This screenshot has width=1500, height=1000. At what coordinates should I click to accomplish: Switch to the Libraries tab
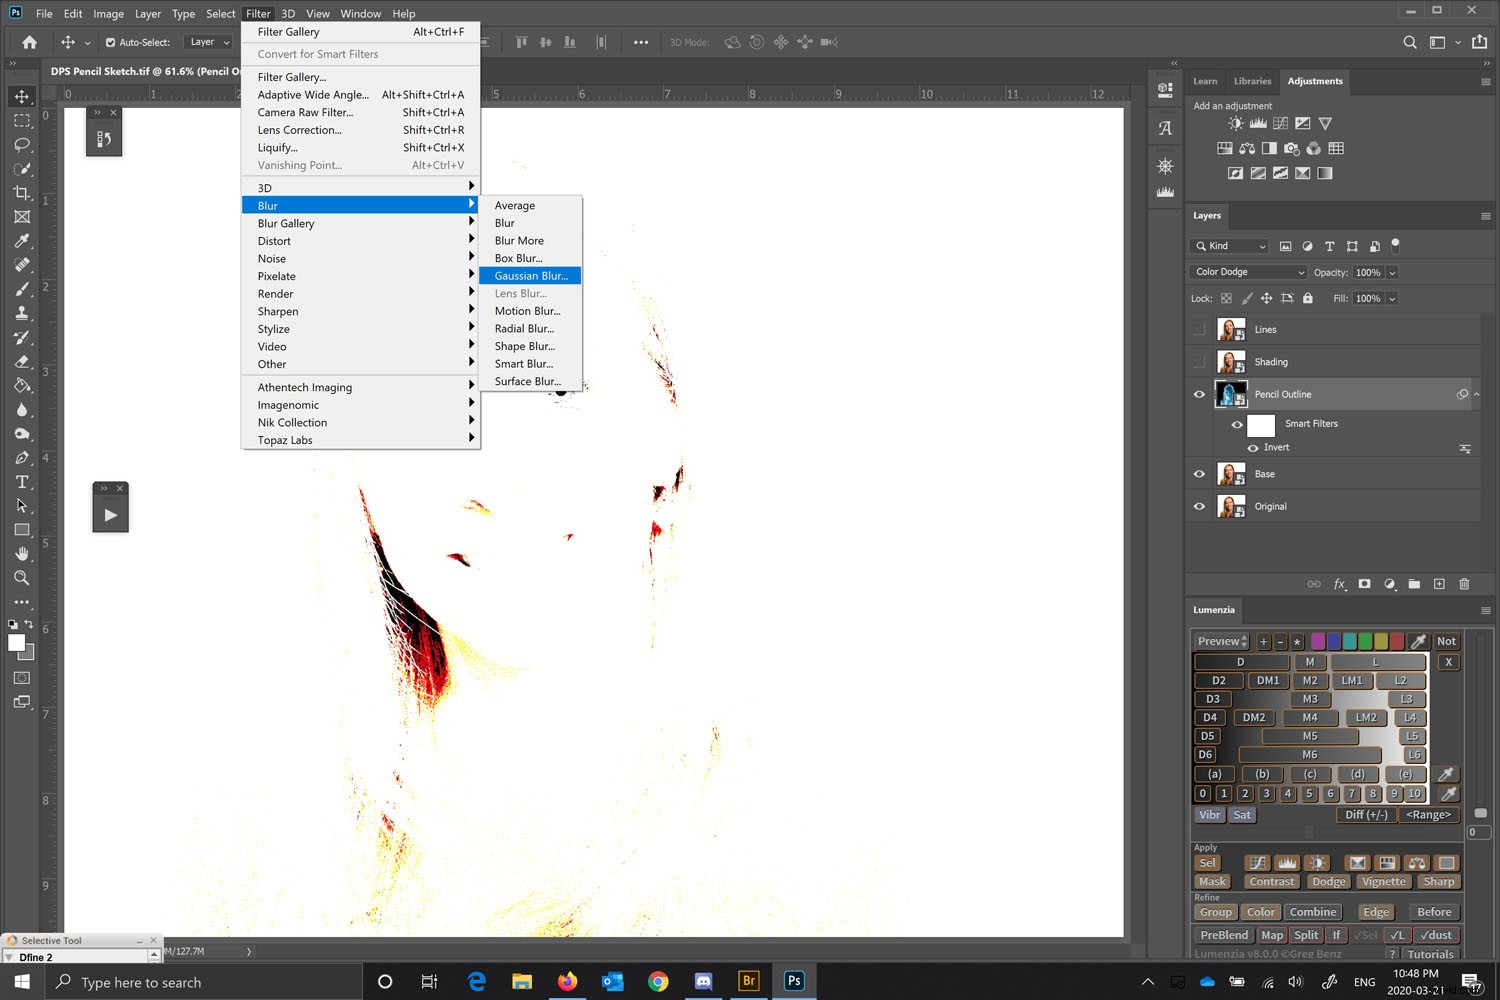point(1252,81)
